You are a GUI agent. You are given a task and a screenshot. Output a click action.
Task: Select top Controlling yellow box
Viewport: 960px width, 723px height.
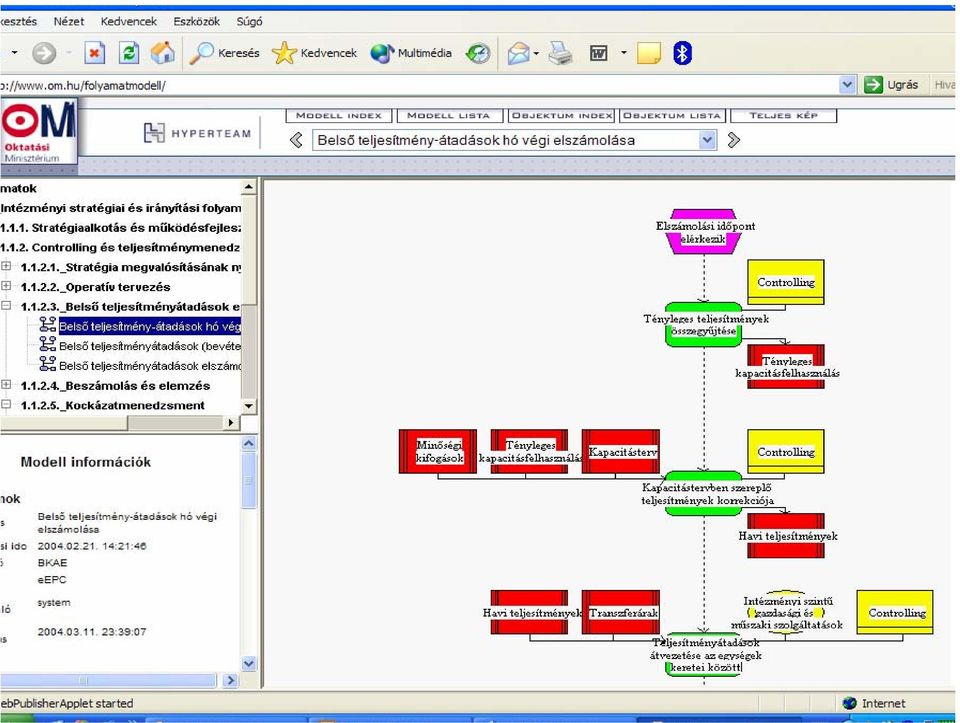click(786, 282)
